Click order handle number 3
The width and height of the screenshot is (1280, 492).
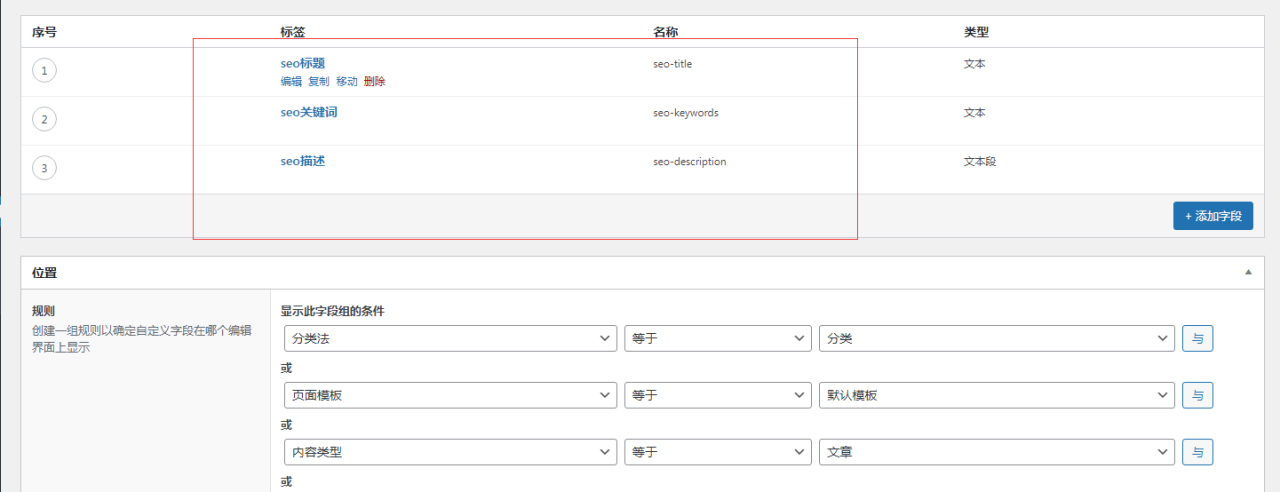(44, 168)
